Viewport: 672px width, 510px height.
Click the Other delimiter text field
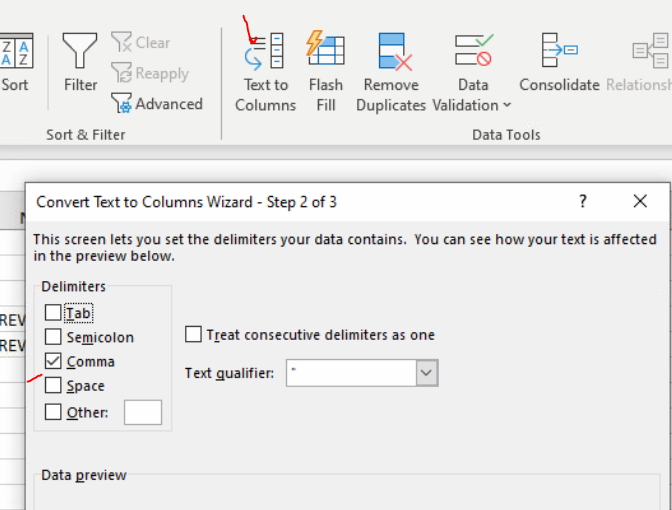[x=143, y=412]
